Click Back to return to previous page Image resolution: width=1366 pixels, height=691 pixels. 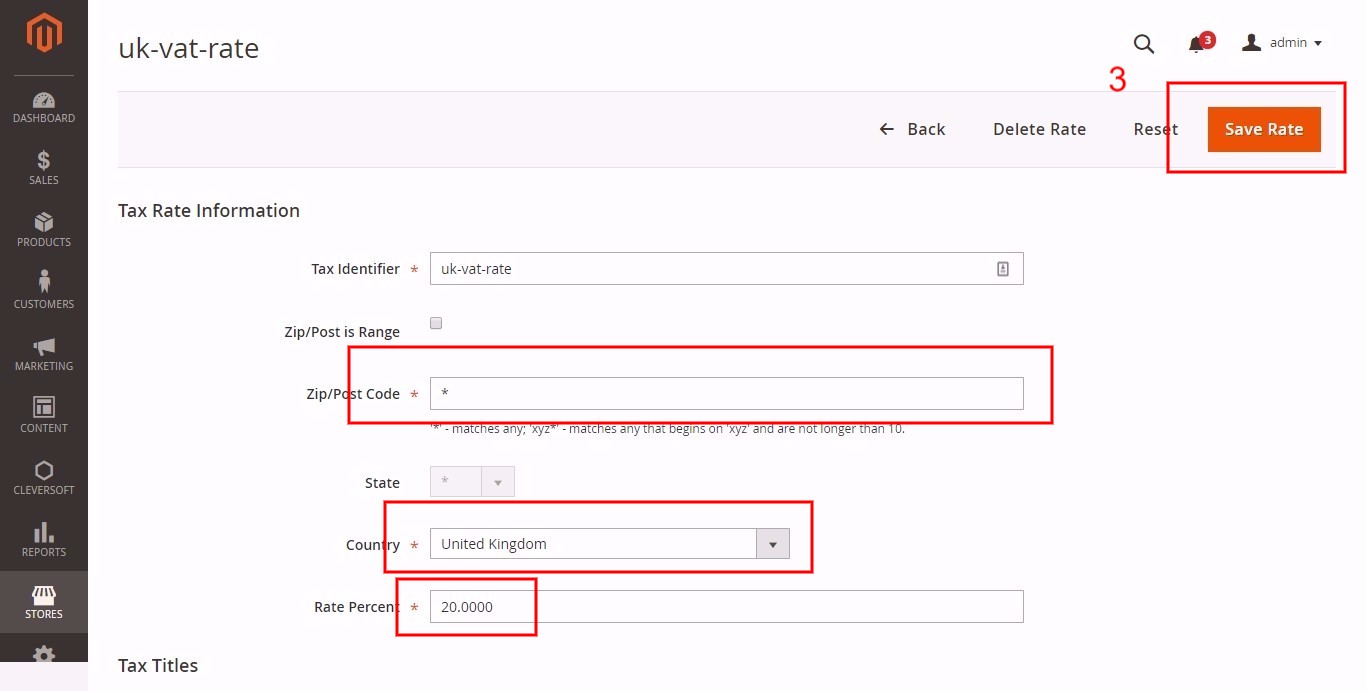point(912,129)
